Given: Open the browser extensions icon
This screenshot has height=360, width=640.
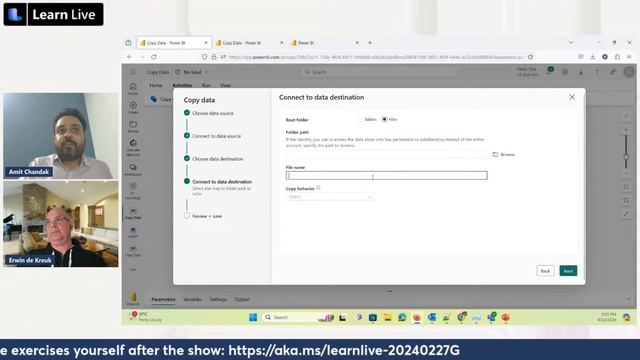Looking at the screenshot, I should point(617,57).
